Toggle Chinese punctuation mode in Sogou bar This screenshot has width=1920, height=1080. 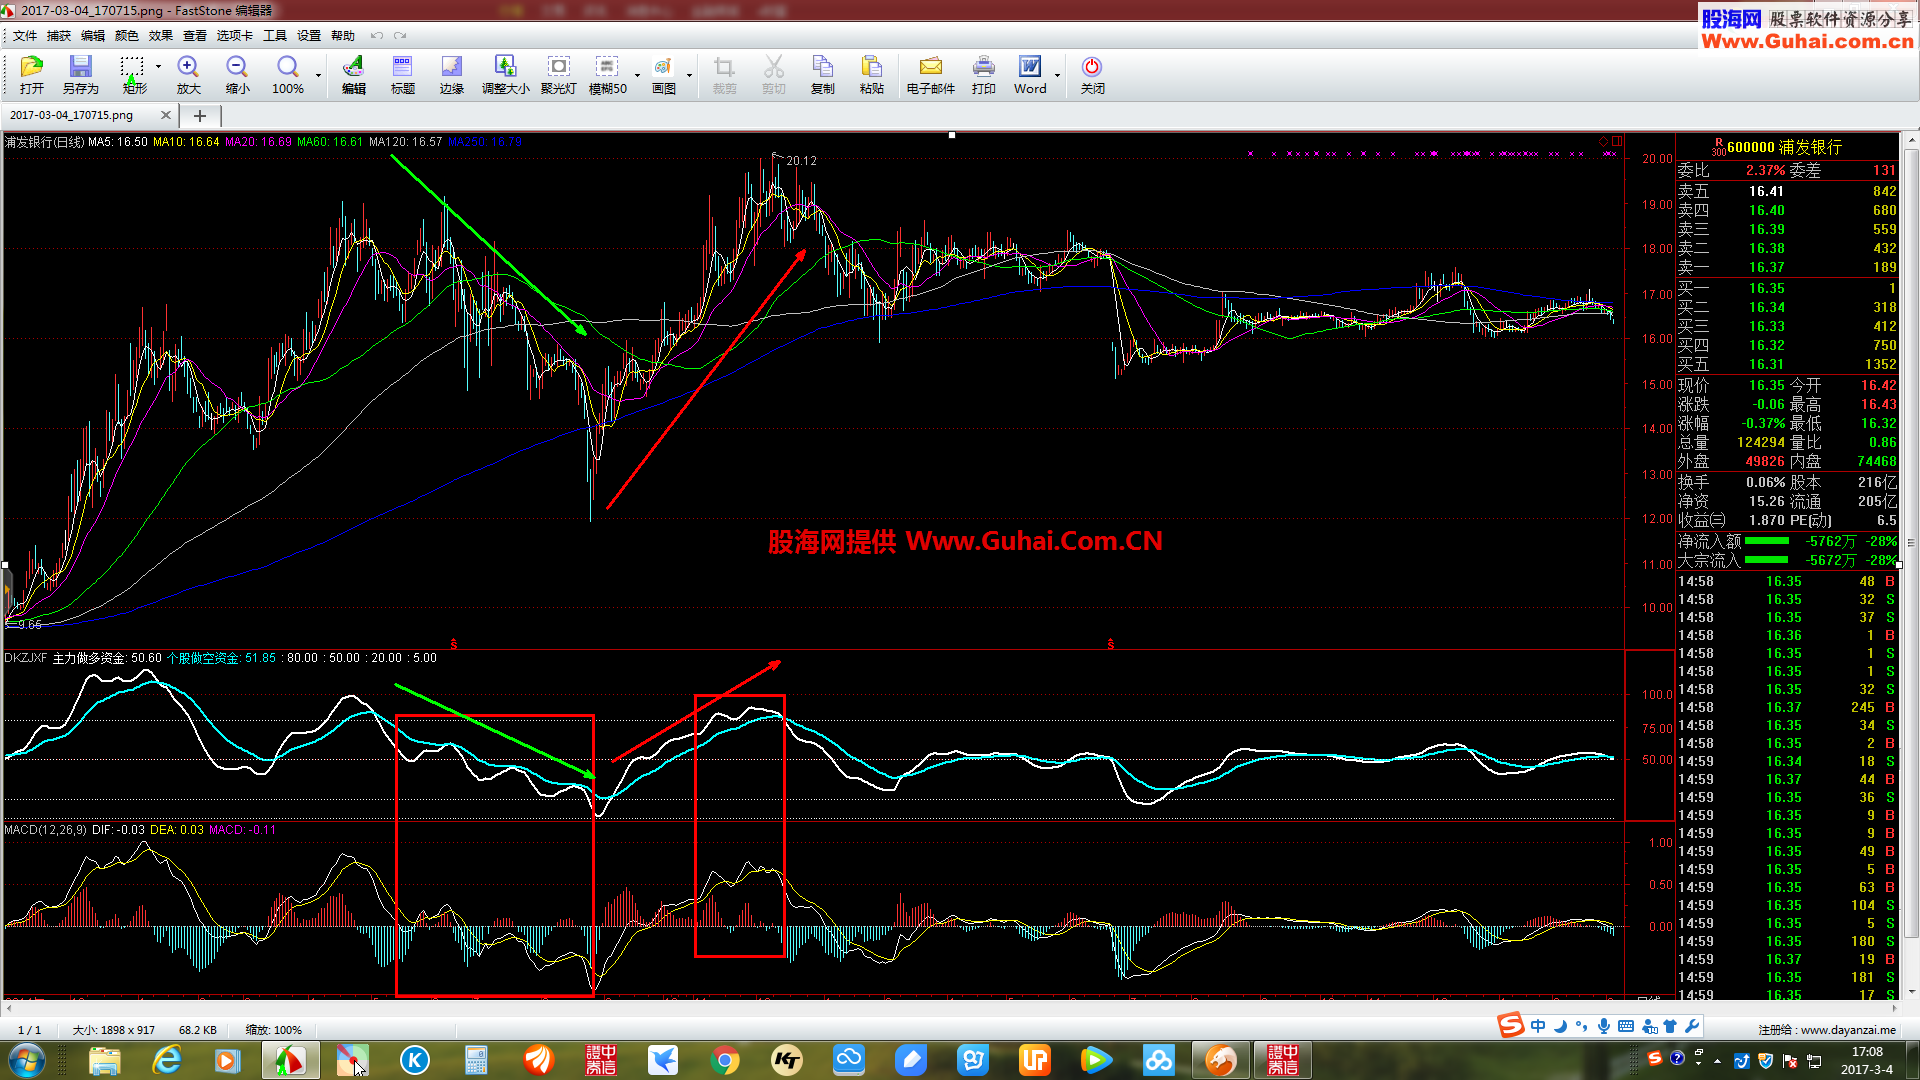1581,1026
